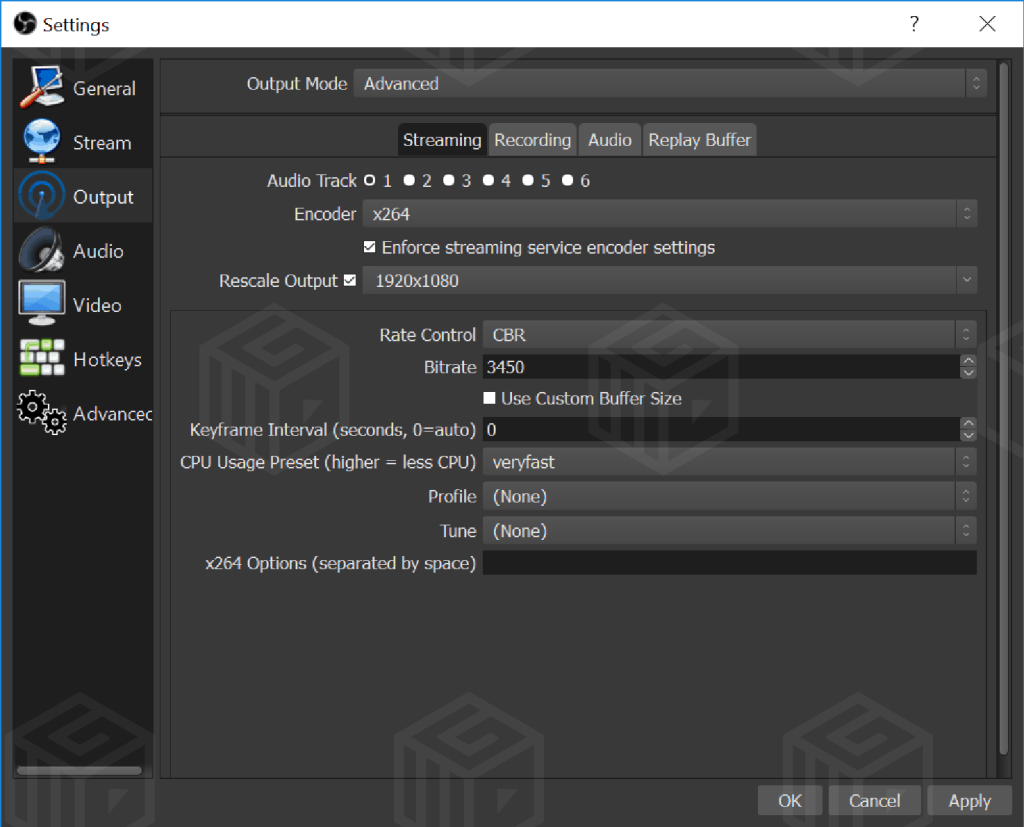Click the settings panel vertical scrollbar
The width and height of the screenshot is (1024, 827).
(1004, 409)
